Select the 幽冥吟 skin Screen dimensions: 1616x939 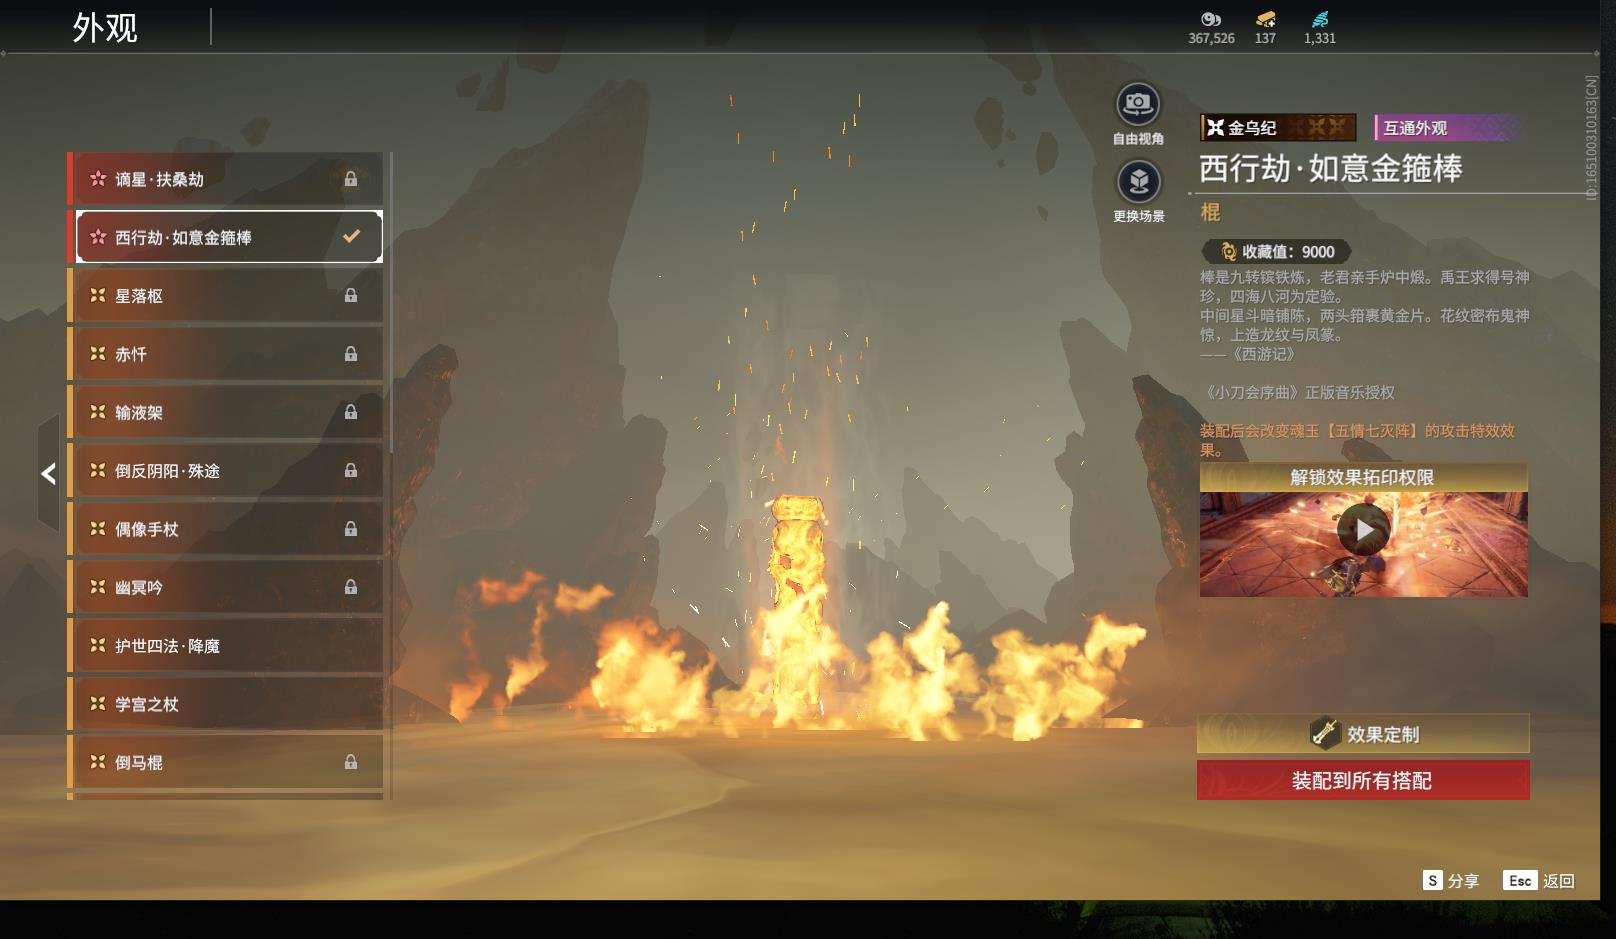point(226,587)
